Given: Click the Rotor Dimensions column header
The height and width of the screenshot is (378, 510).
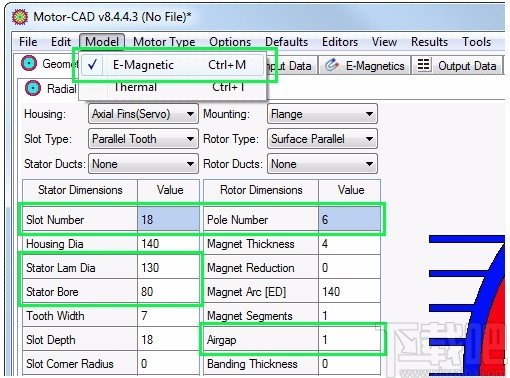Looking at the screenshot, I should [261, 190].
